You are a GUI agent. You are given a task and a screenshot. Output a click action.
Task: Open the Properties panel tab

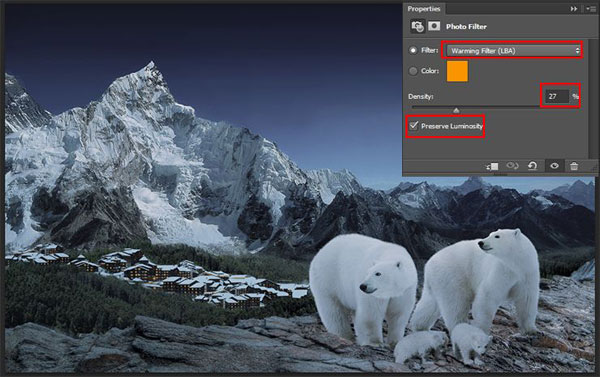point(424,9)
